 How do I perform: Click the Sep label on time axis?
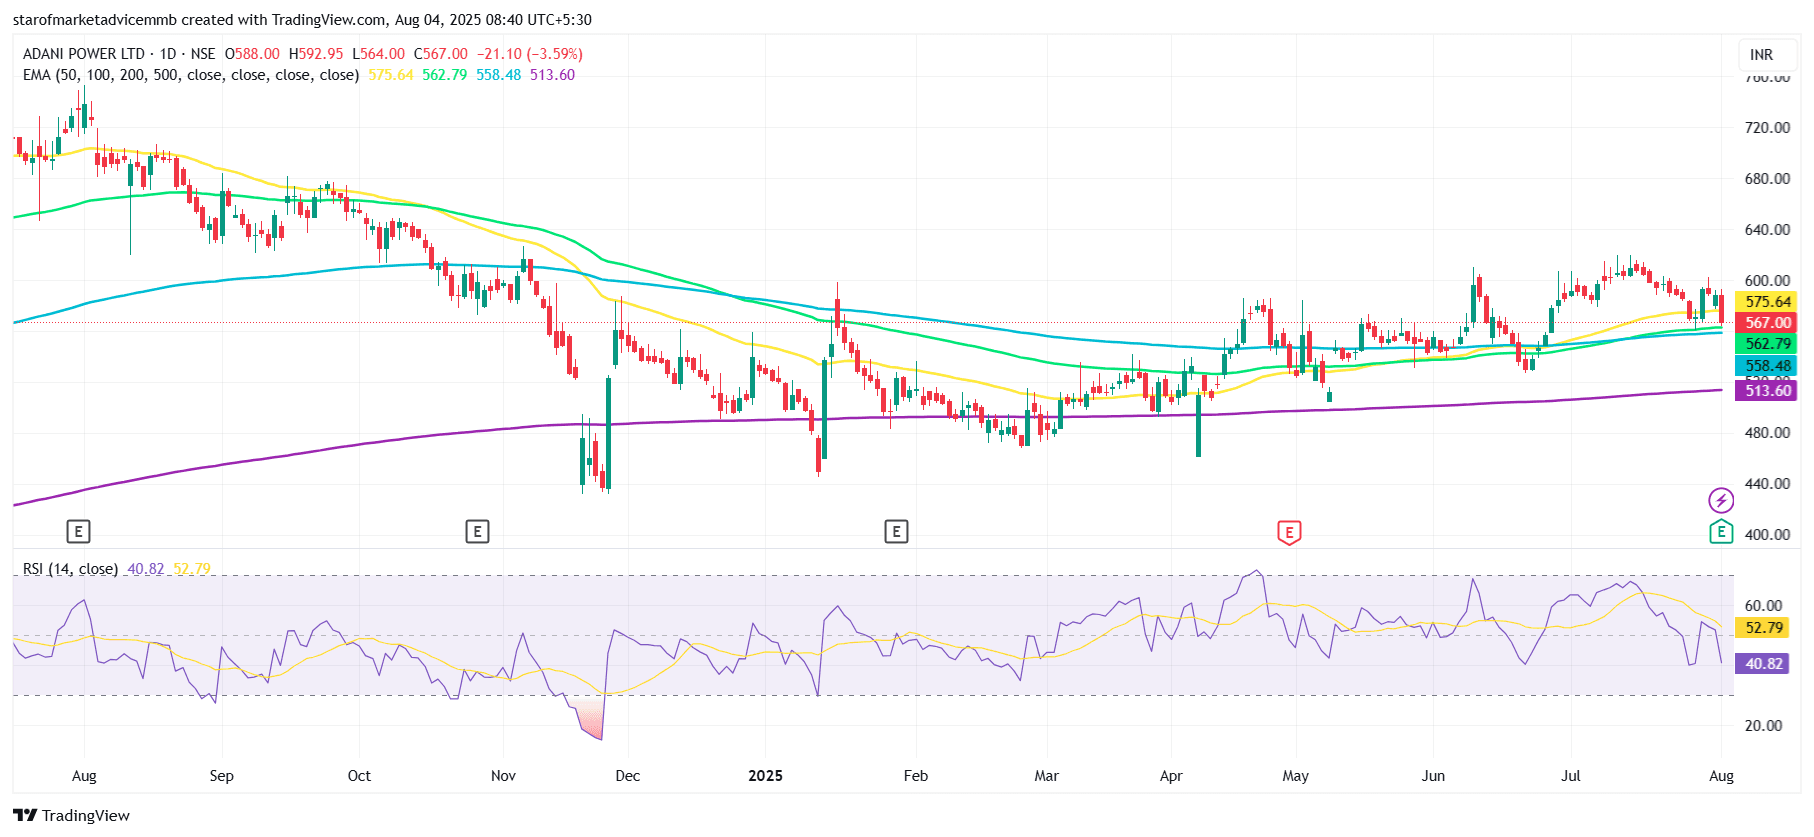221,776
